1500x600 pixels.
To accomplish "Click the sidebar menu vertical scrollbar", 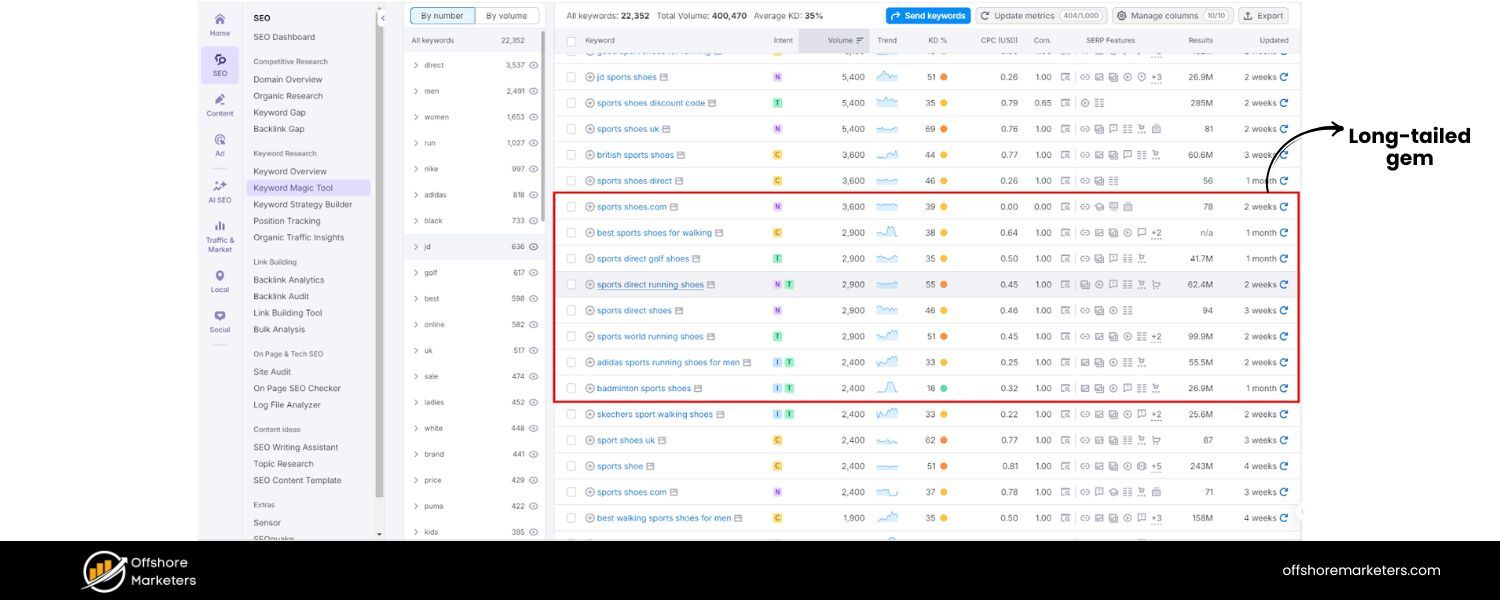I will pyautogui.click(x=379, y=260).
